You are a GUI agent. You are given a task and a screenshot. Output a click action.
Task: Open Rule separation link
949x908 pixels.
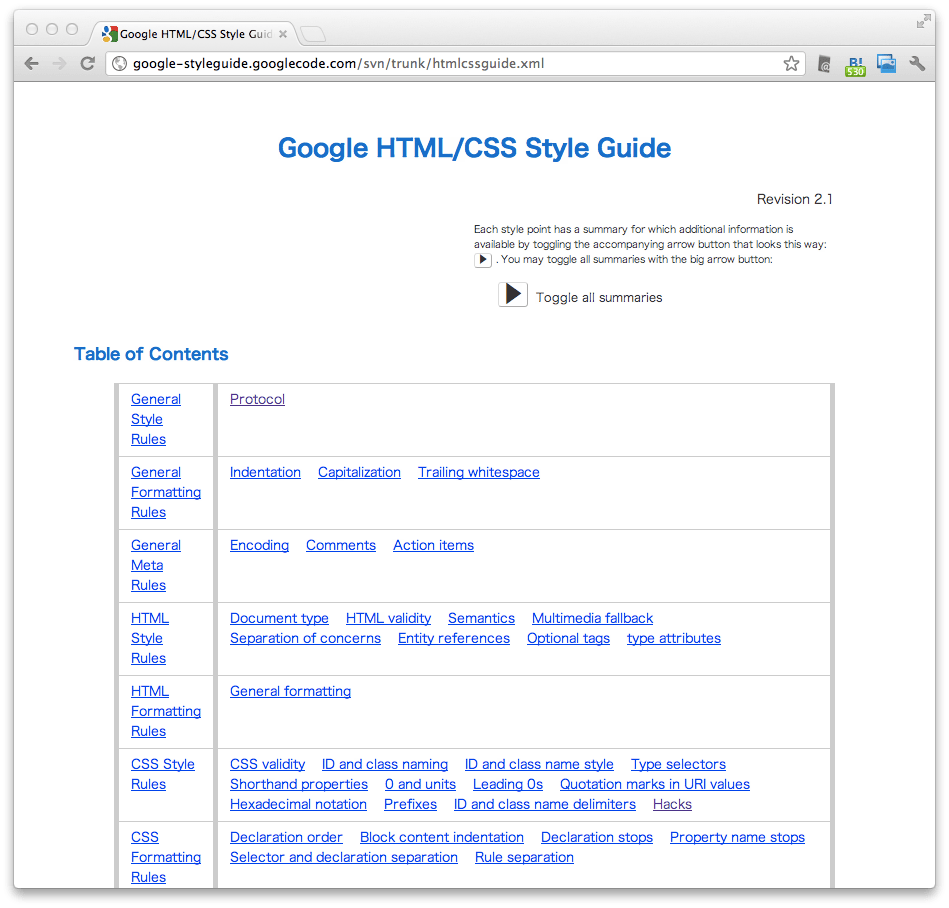coord(524,857)
